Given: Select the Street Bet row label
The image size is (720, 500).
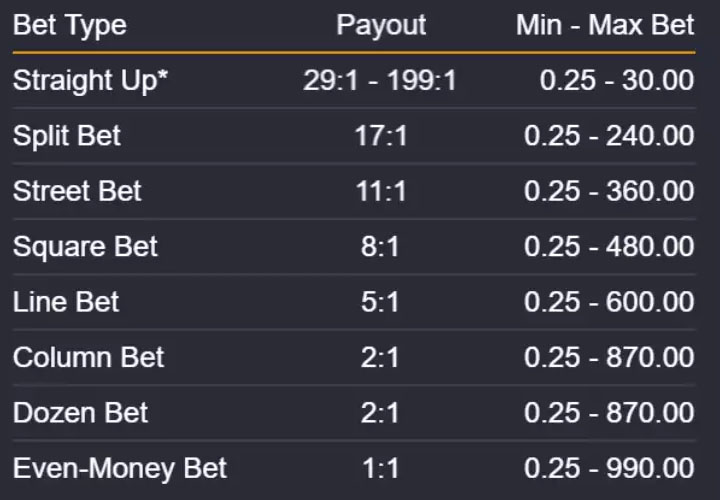Looking at the screenshot, I should coord(77,191).
